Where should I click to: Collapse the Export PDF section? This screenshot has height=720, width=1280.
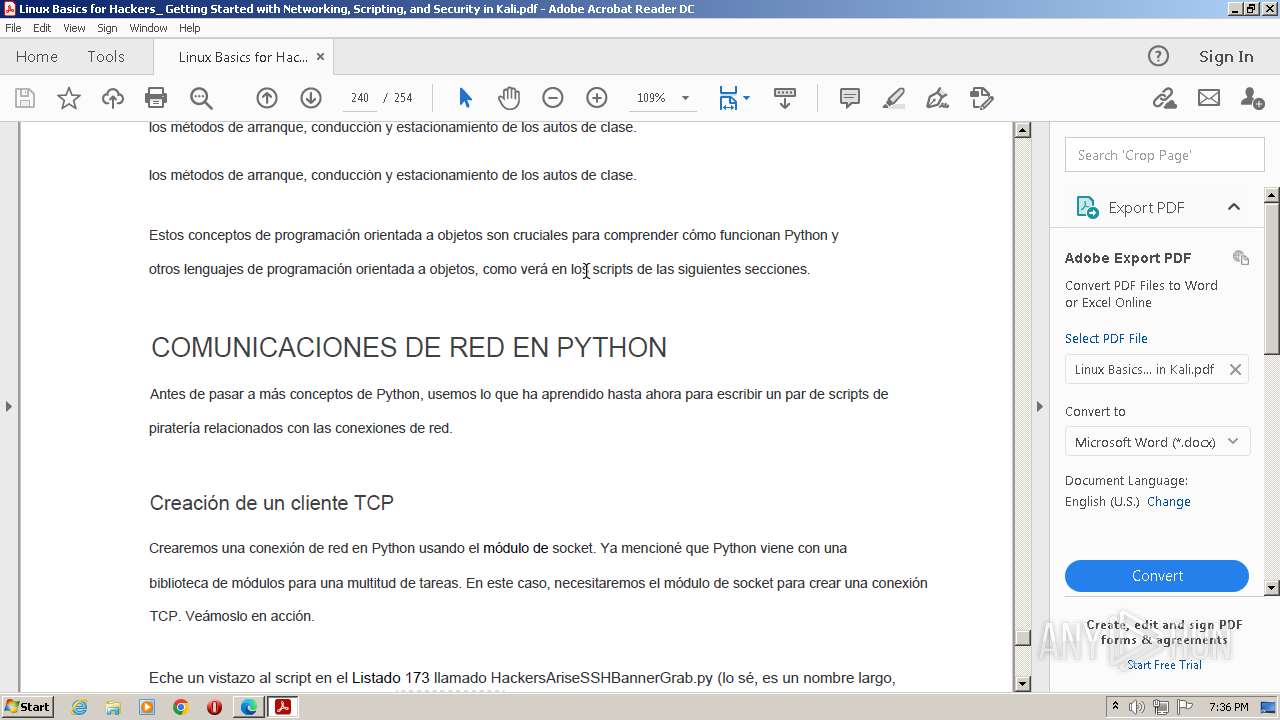[x=1234, y=207]
